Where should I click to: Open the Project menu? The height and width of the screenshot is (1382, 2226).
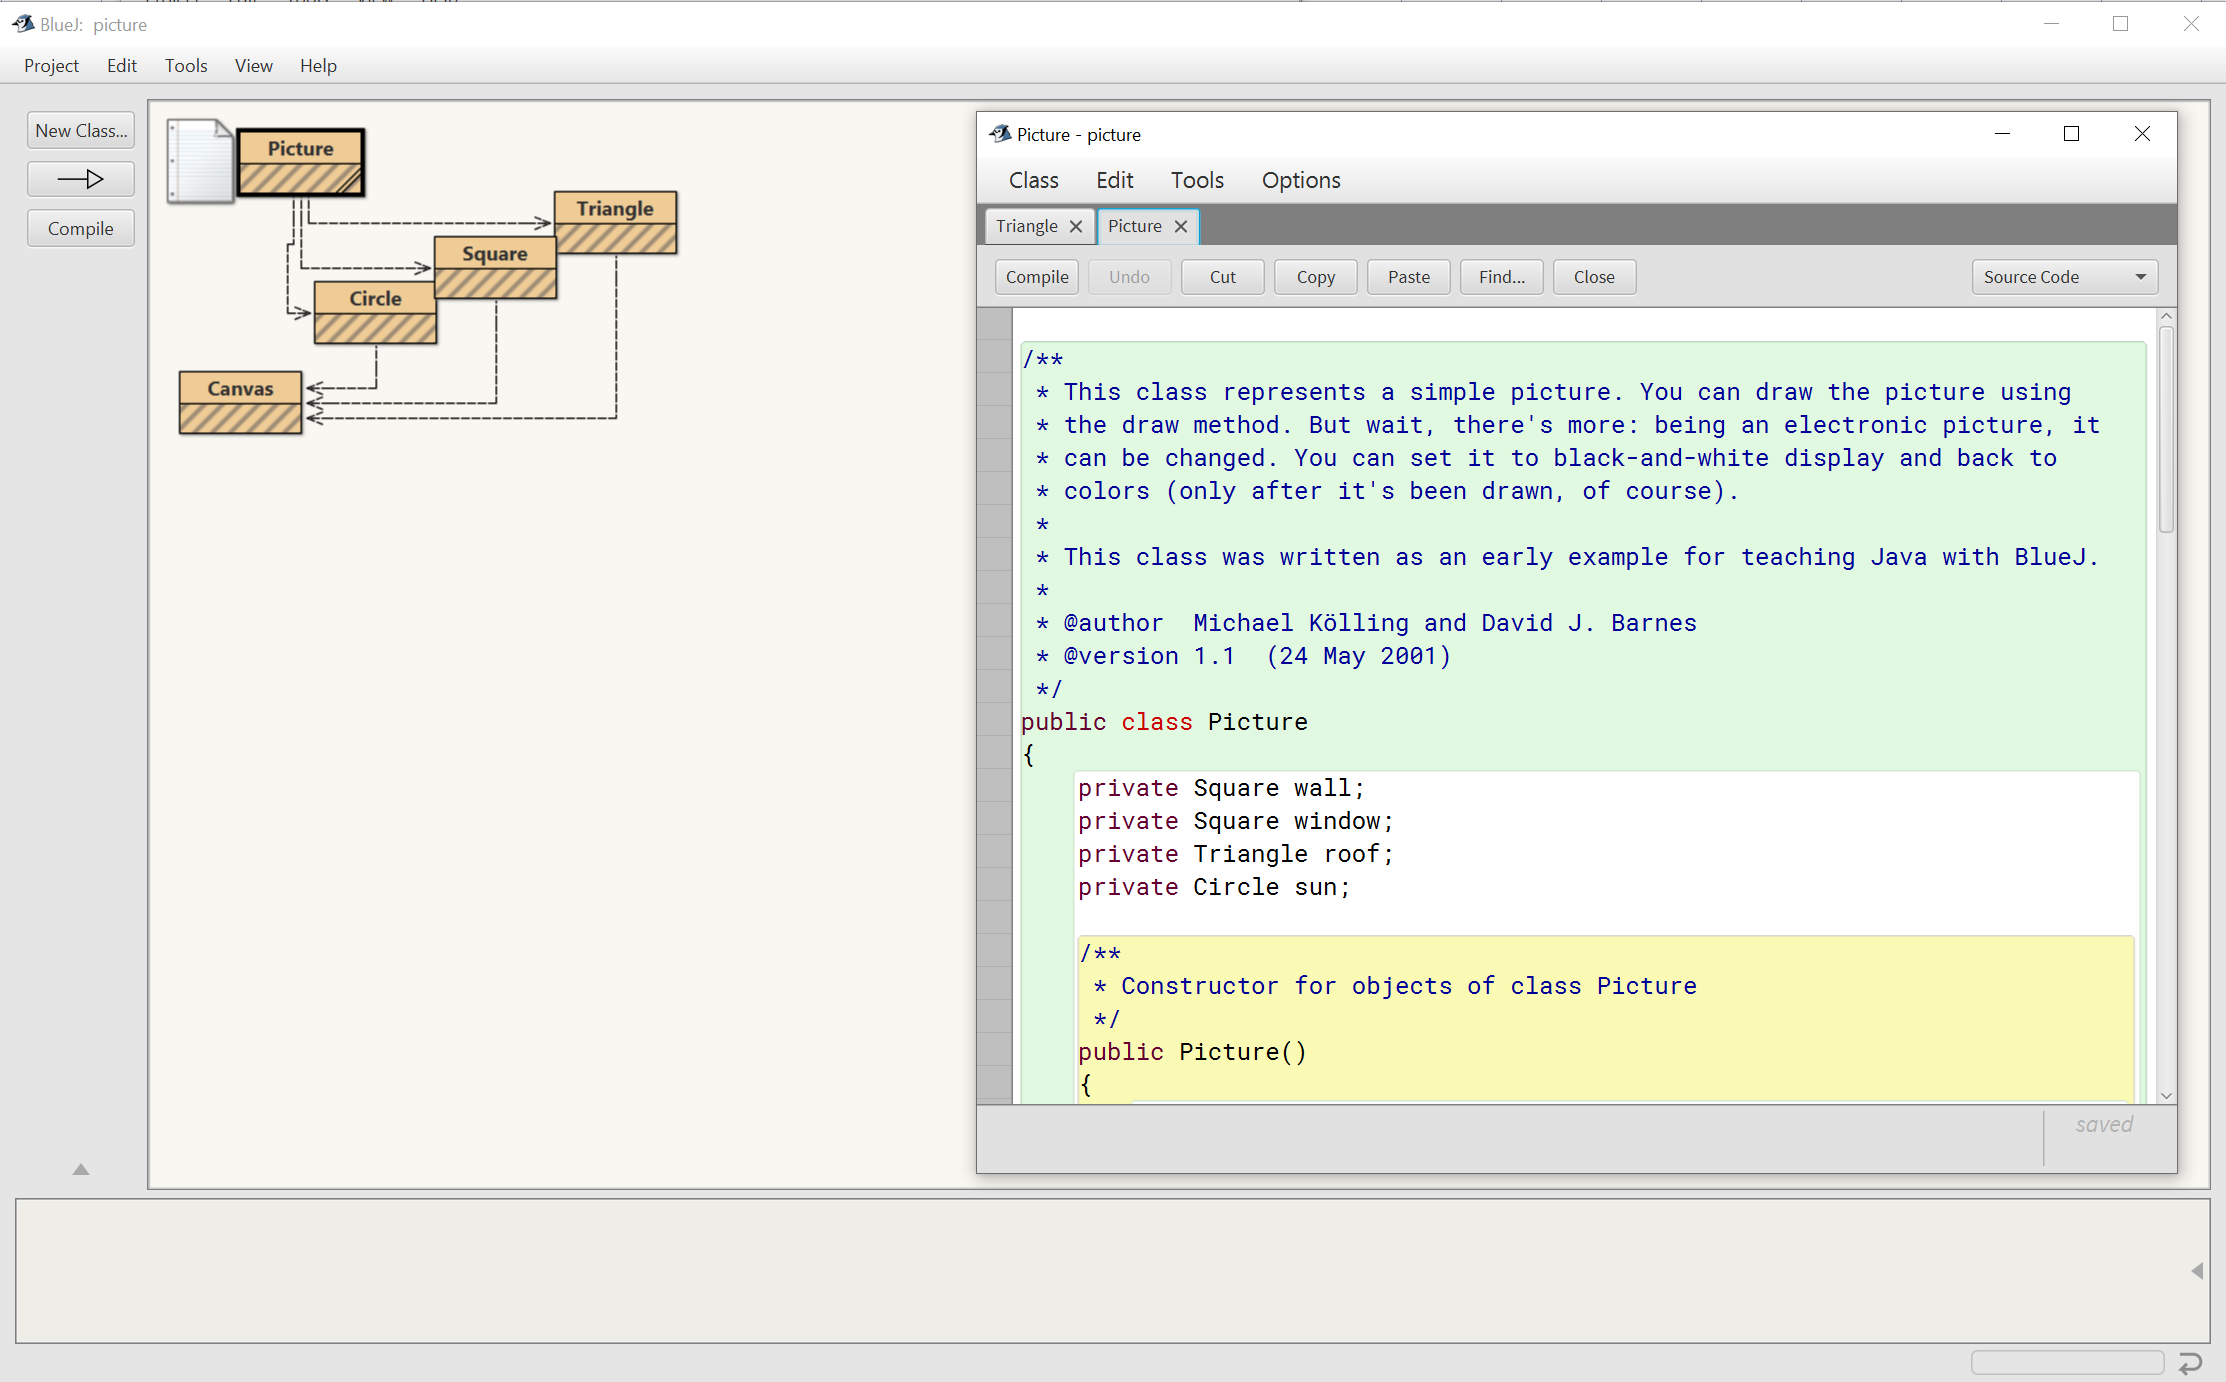coord(51,65)
